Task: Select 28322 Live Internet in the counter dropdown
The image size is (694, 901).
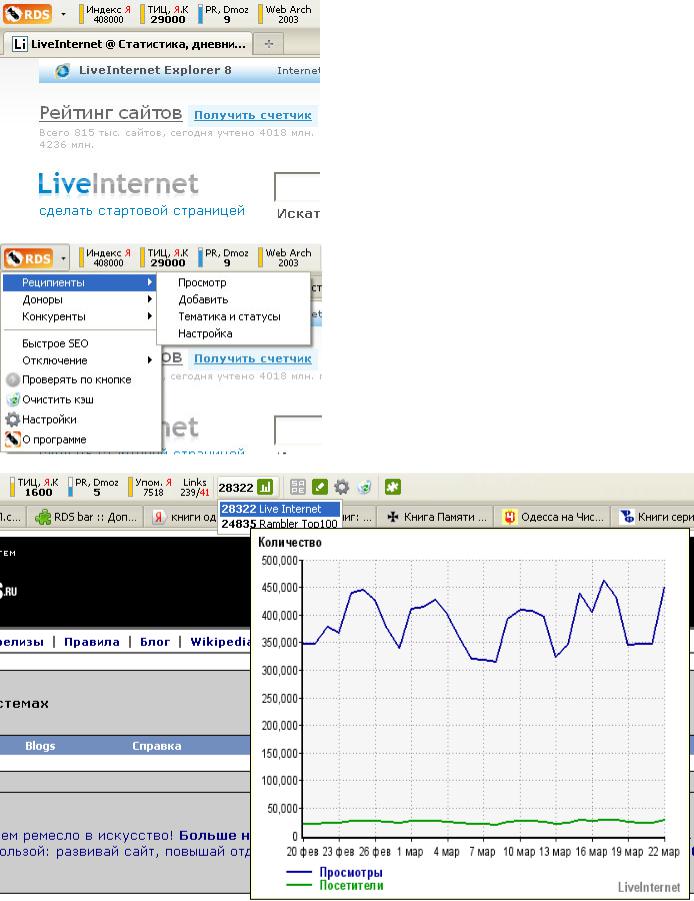Action: 280,509
